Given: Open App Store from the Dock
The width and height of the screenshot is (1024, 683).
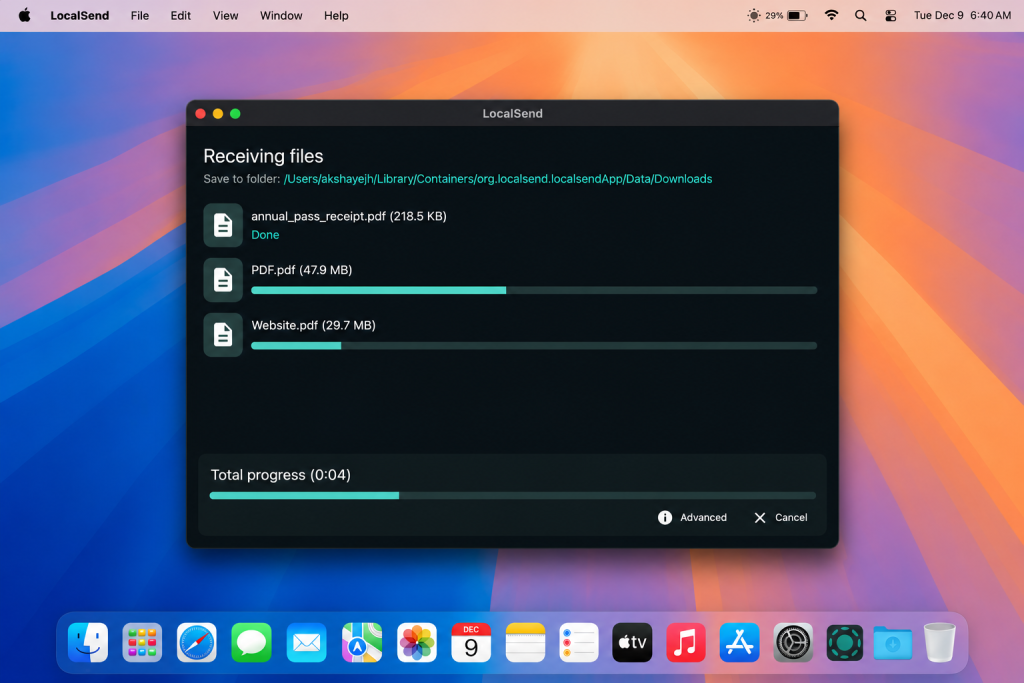Looking at the screenshot, I should pos(739,643).
